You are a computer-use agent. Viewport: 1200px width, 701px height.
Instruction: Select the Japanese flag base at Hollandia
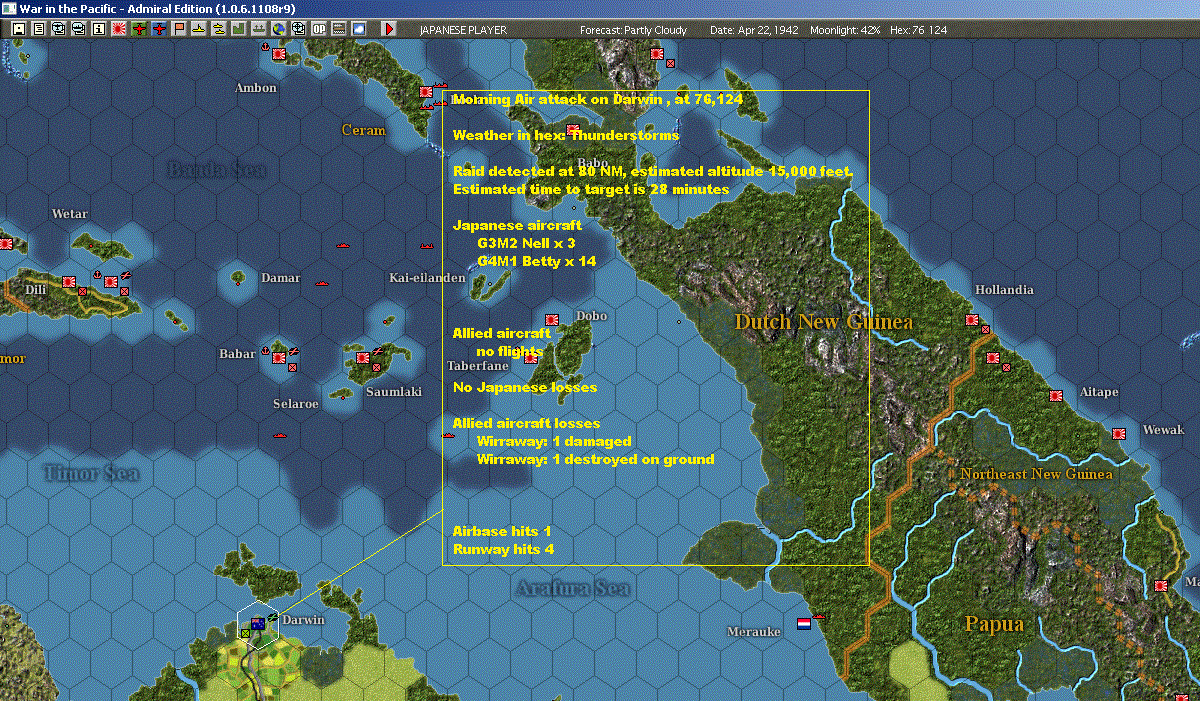971,320
